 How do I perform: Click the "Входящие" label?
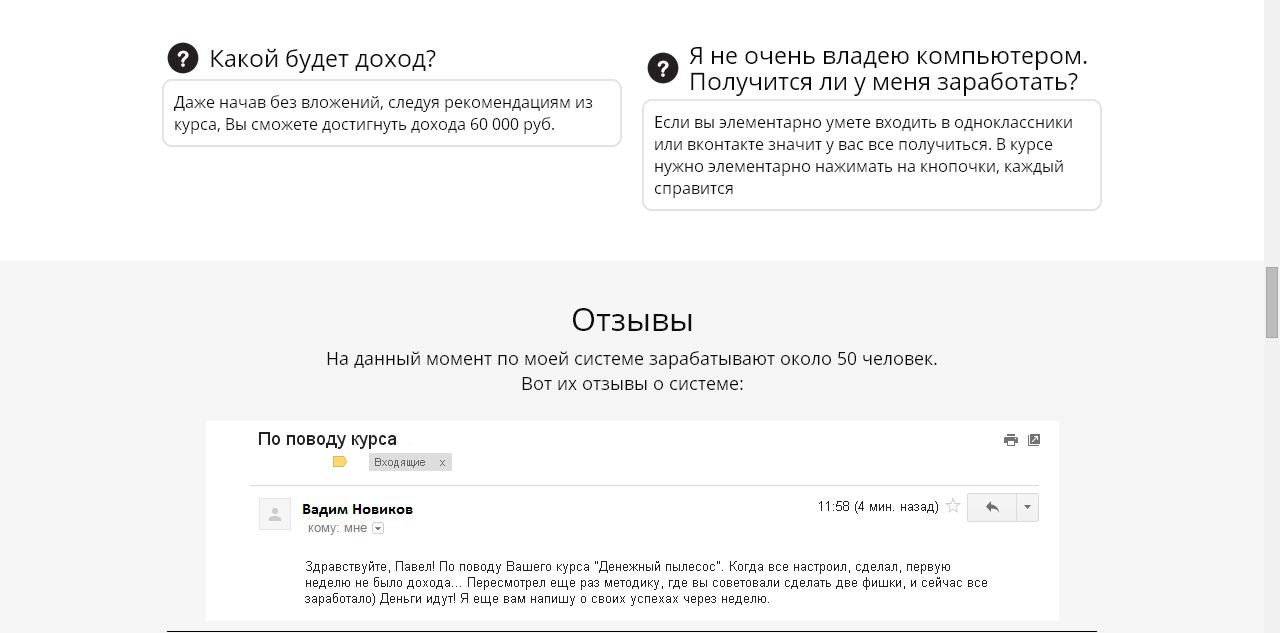pyautogui.click(x=399, y=461)
